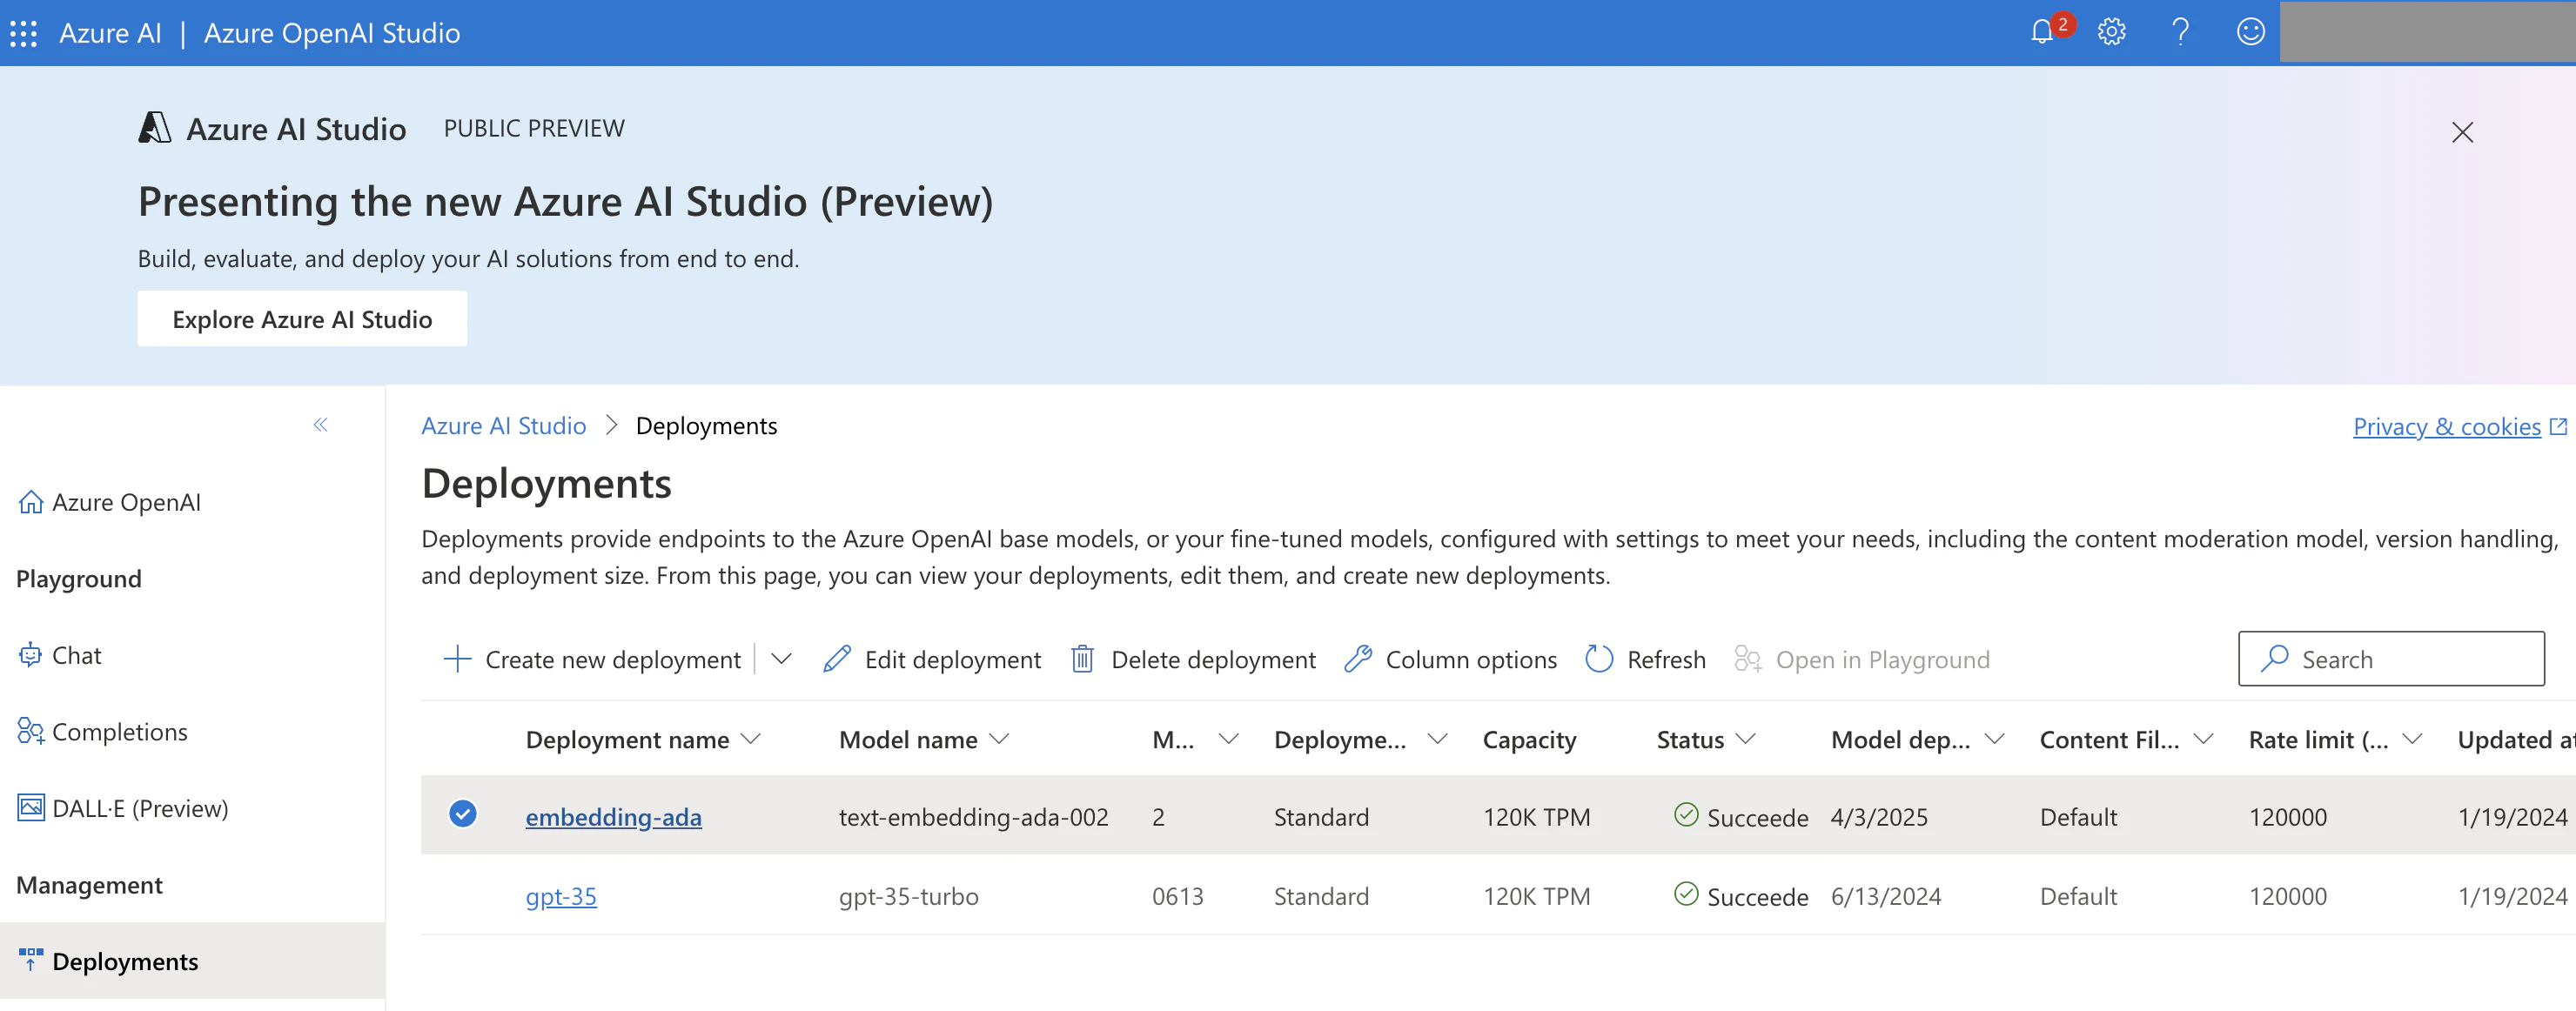Click the plus icon for new deployment
Viewport: 2576px width, 1011px height.
[x=457, y=659]
